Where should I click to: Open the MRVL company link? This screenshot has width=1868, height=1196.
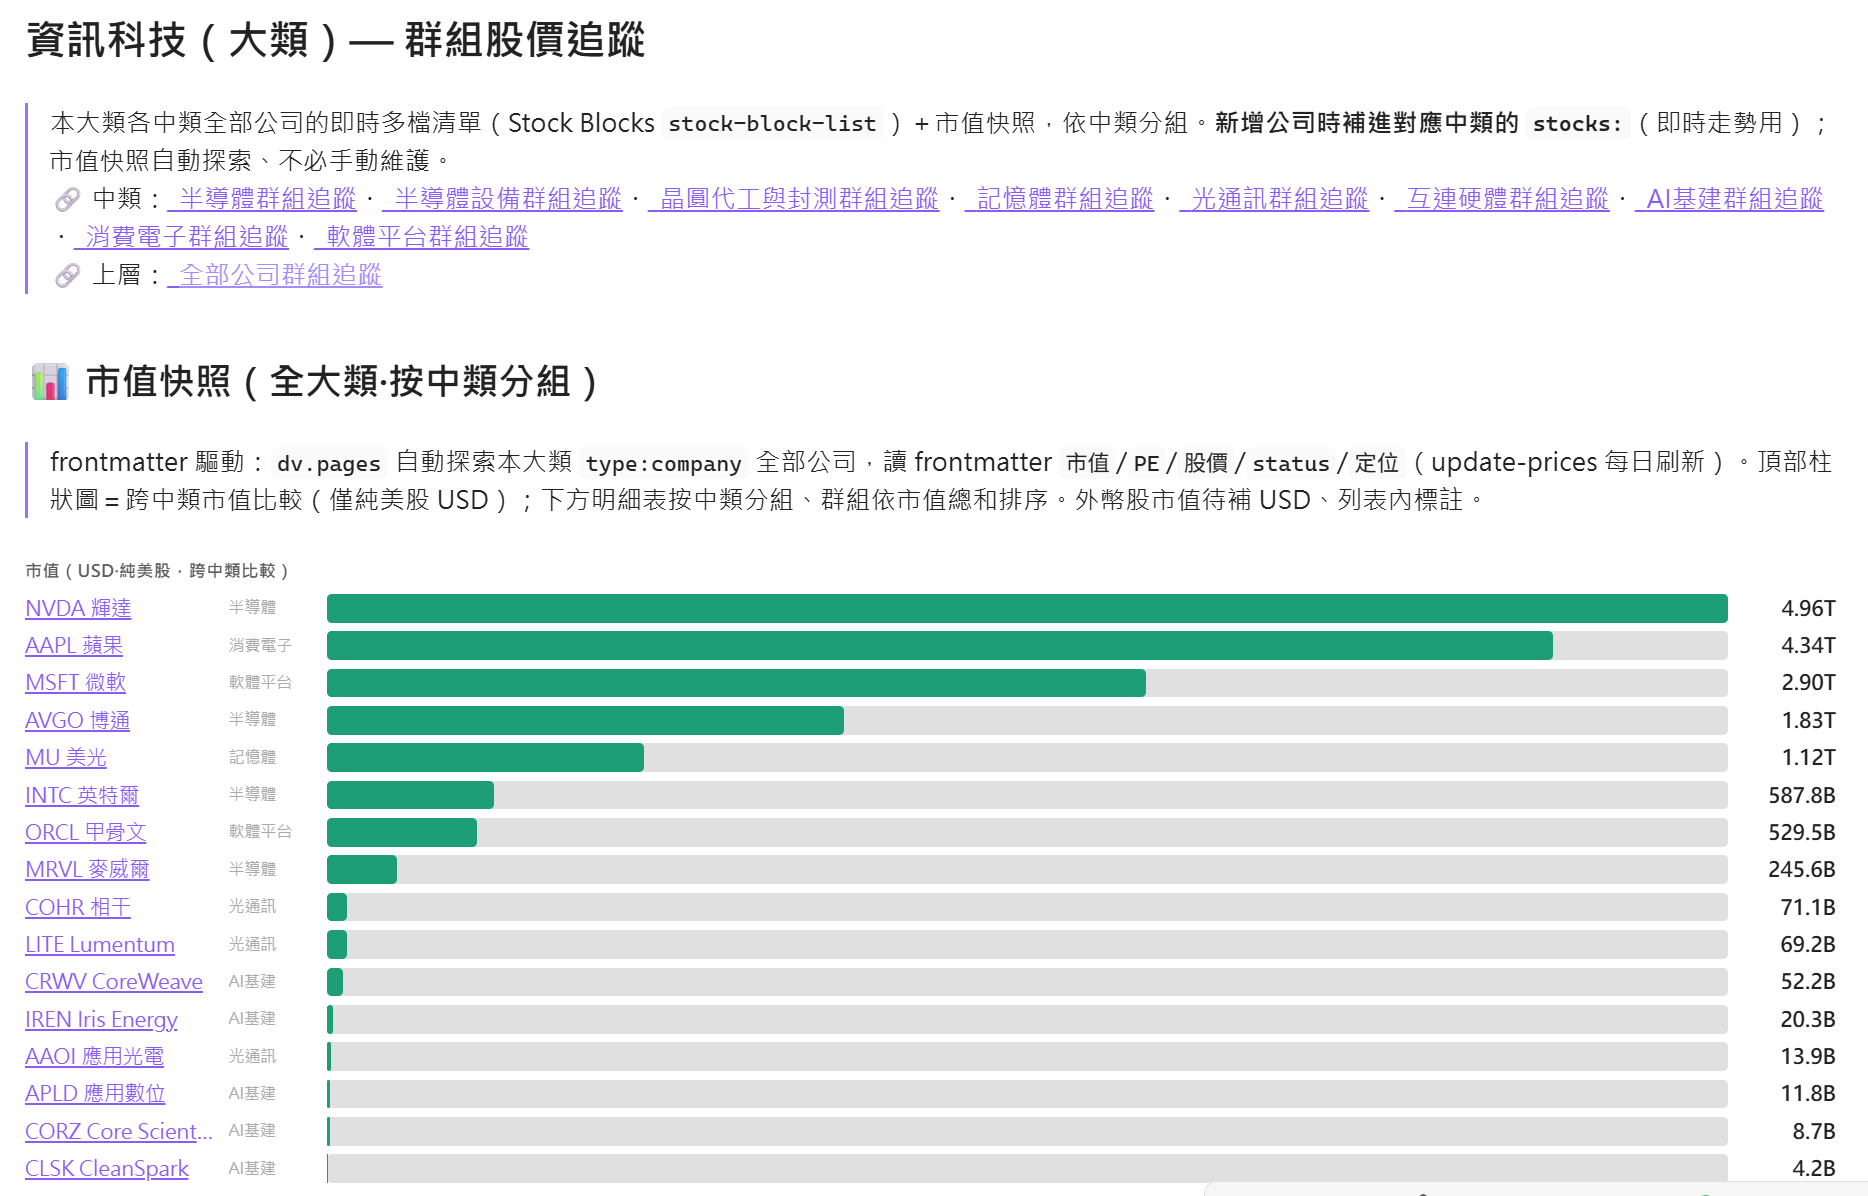tap(87, 870)
